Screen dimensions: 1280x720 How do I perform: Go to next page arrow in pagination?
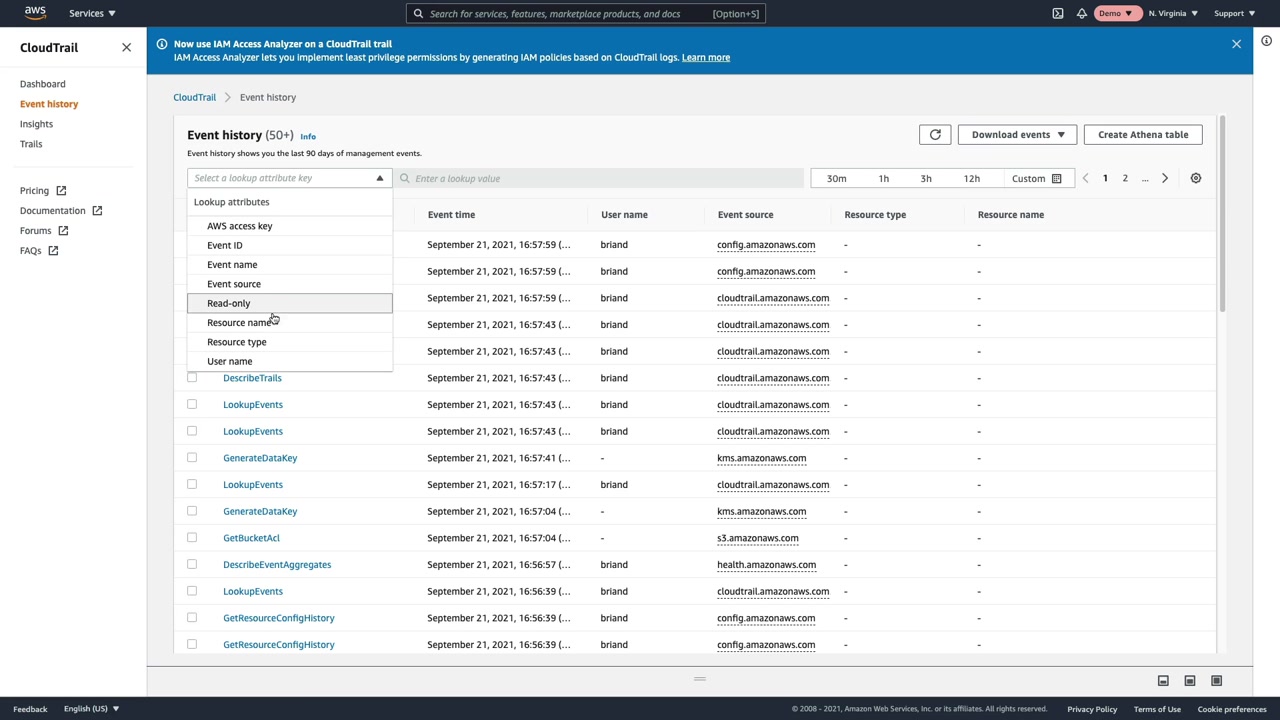pos(1164,178)
